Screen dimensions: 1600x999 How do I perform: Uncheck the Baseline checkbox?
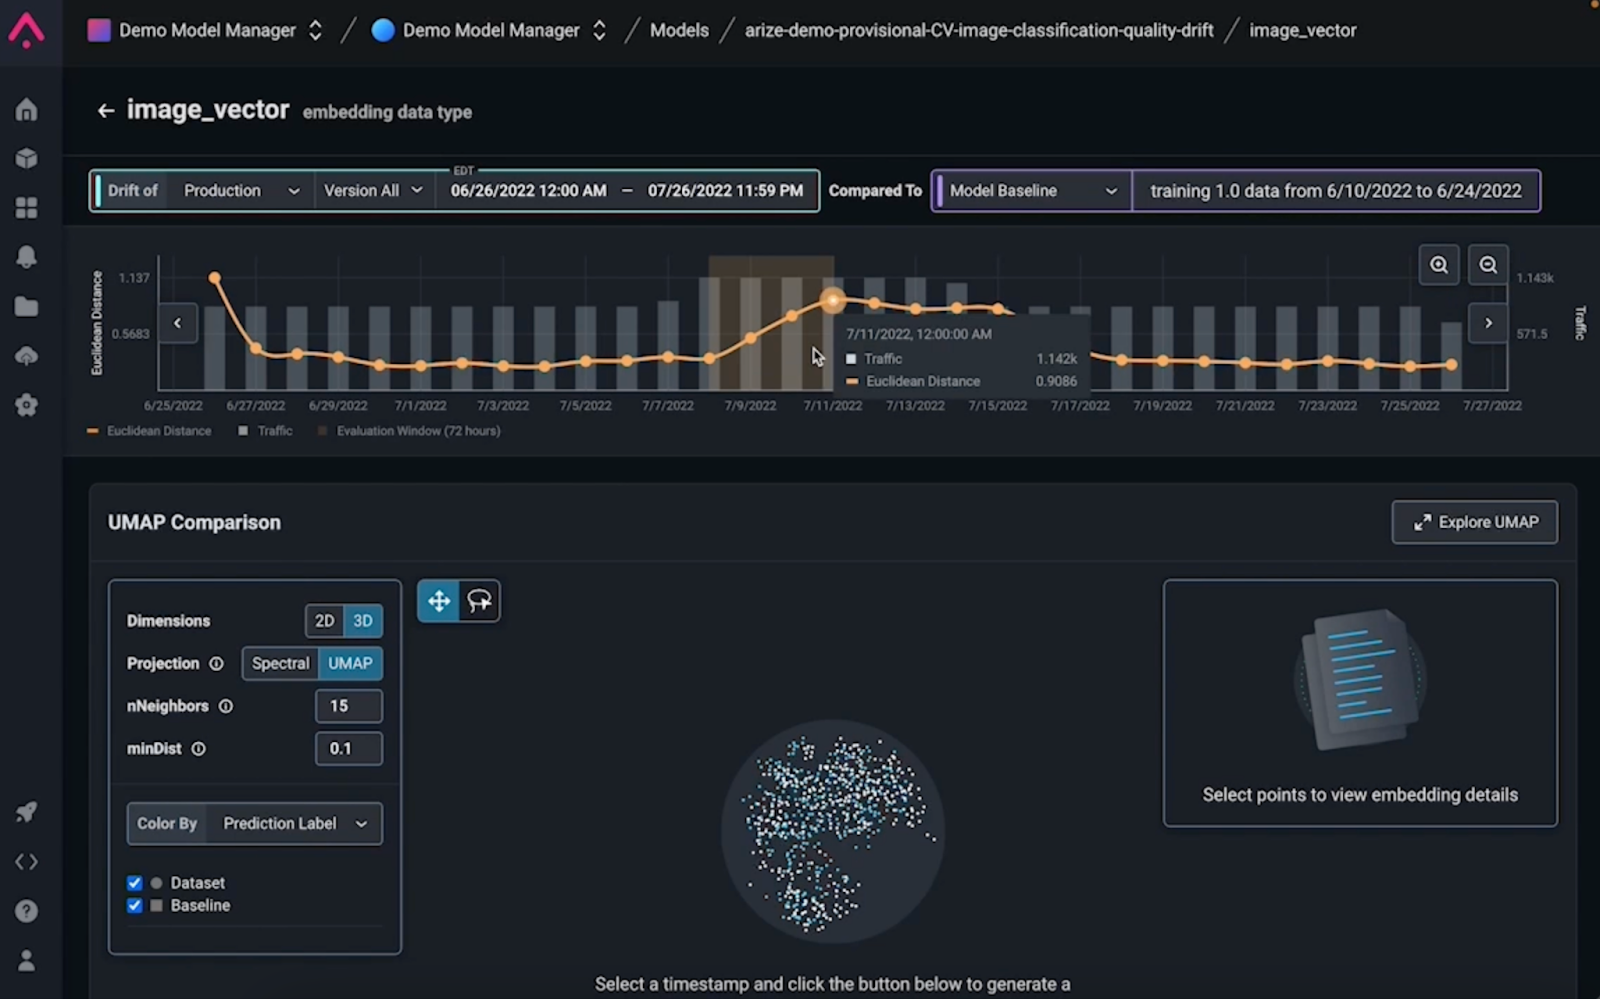tap(135, 905)
